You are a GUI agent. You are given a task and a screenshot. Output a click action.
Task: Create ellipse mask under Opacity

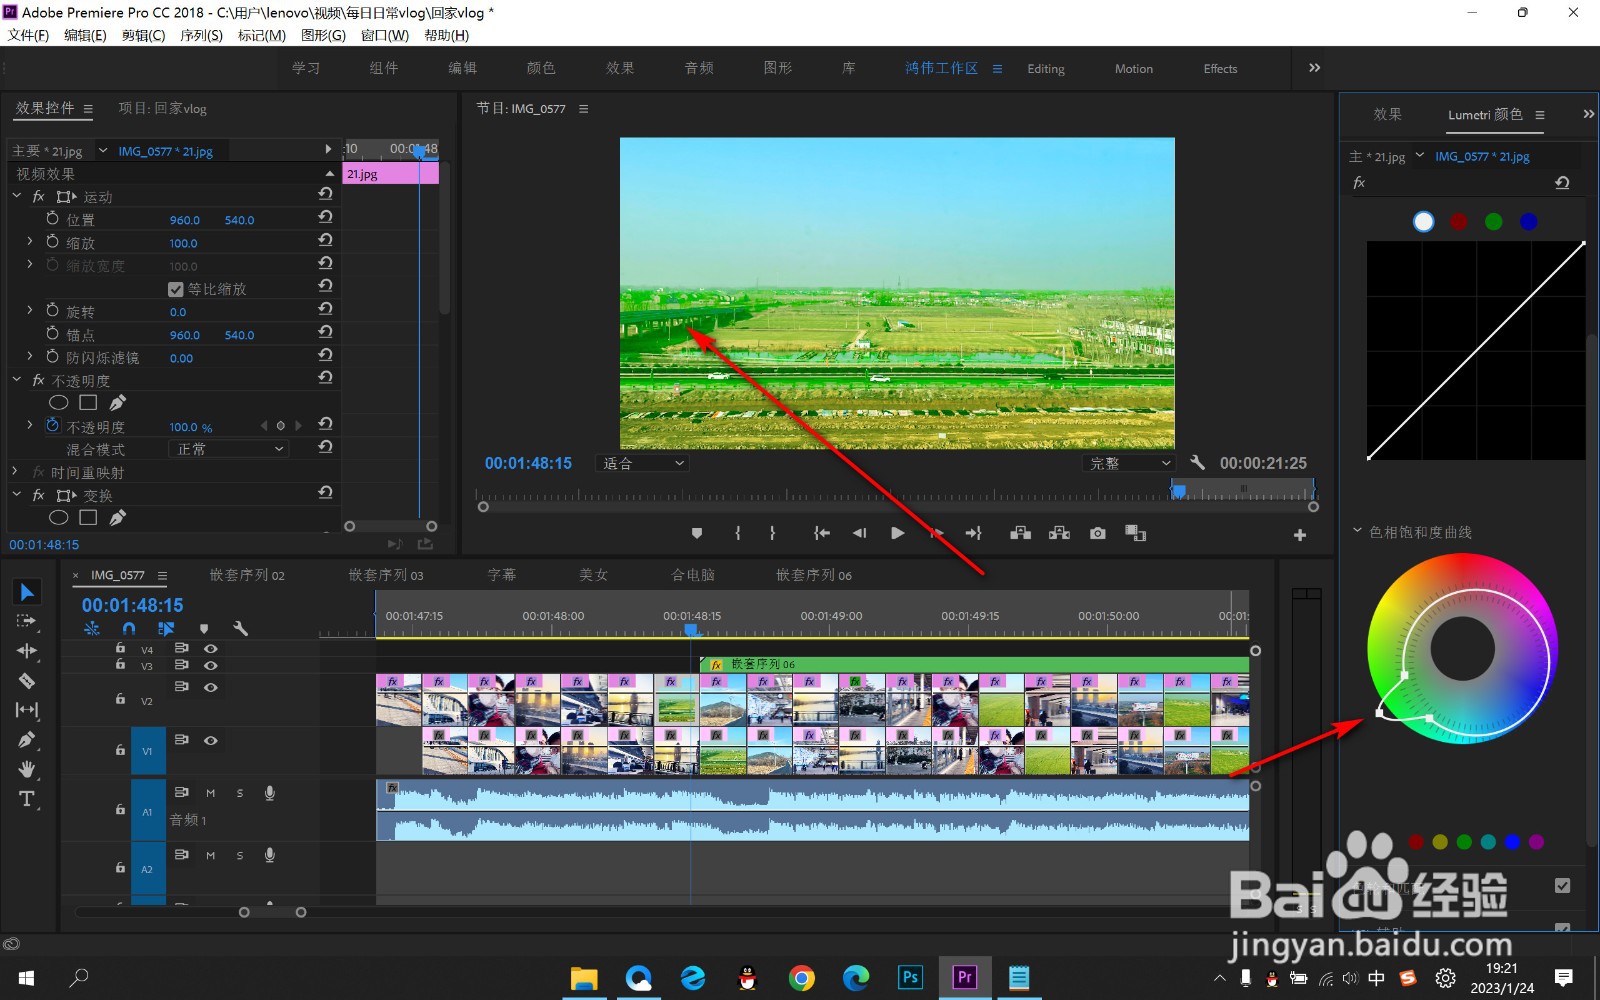tap(59, 402)
